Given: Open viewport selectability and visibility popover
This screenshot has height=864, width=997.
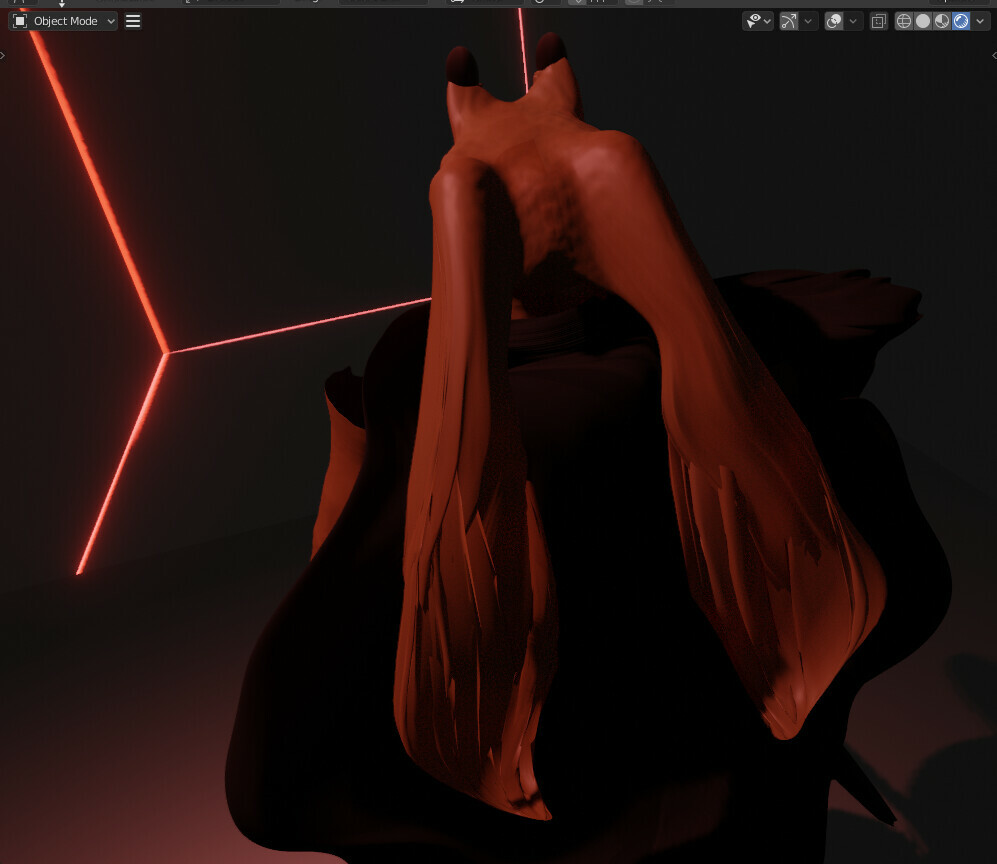Looking at the screenshot, I should (x=758, y=21).
